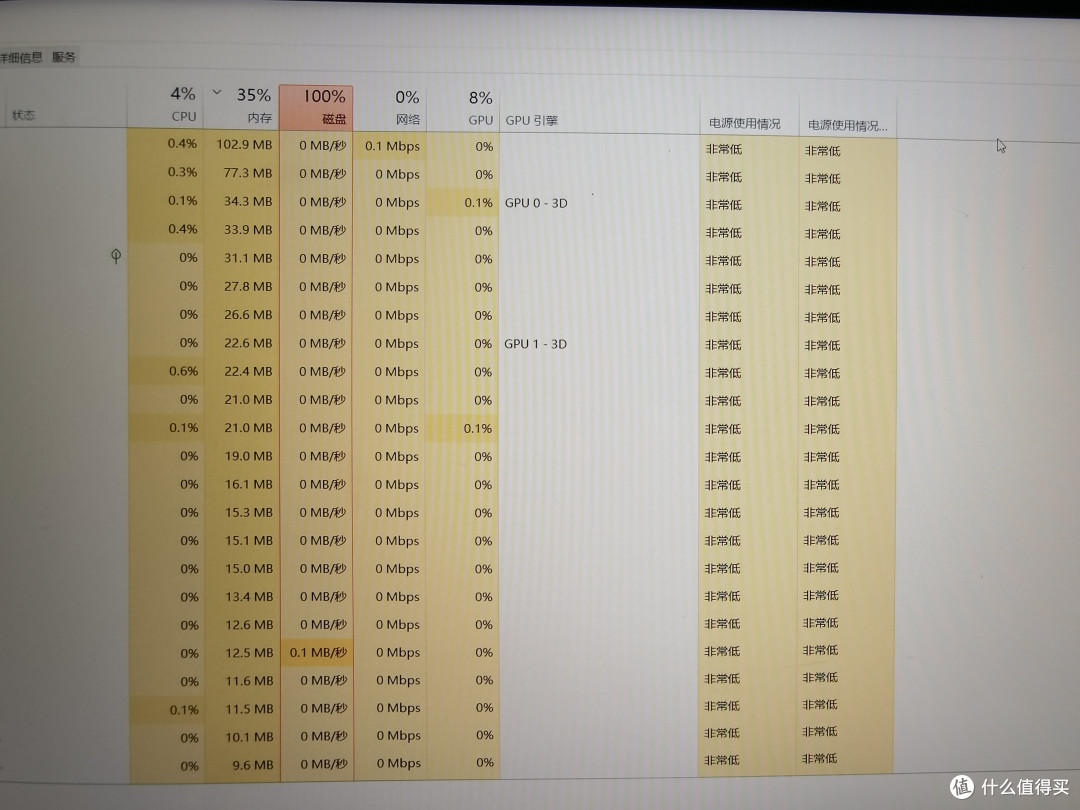Select the 19.0 MB memory cell
Screen dimensions: 1080x810
click(242, 456)
